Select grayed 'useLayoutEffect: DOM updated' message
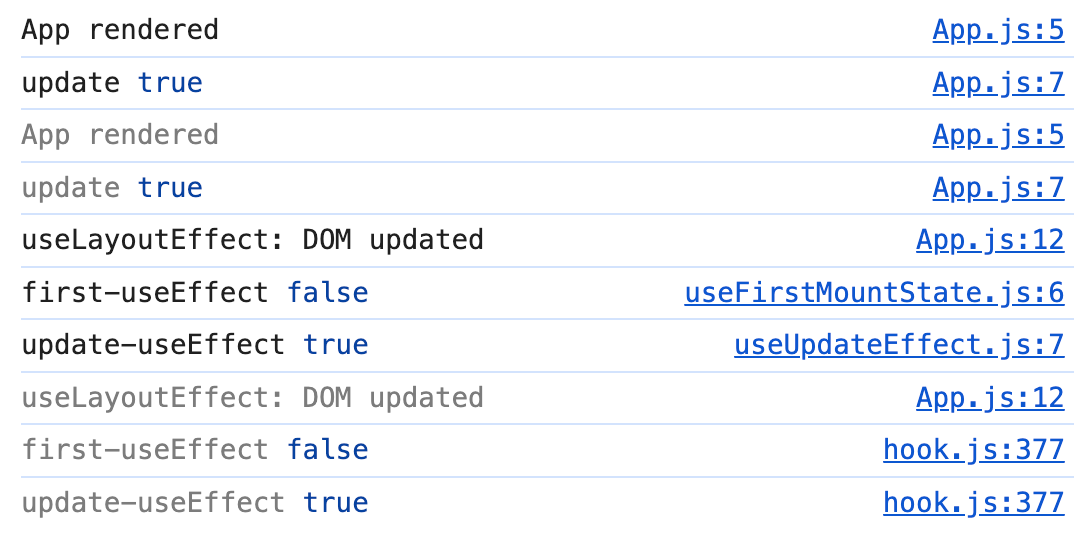Image resolution: width=1090 pixels, height=536 pixels. [252, 398]
